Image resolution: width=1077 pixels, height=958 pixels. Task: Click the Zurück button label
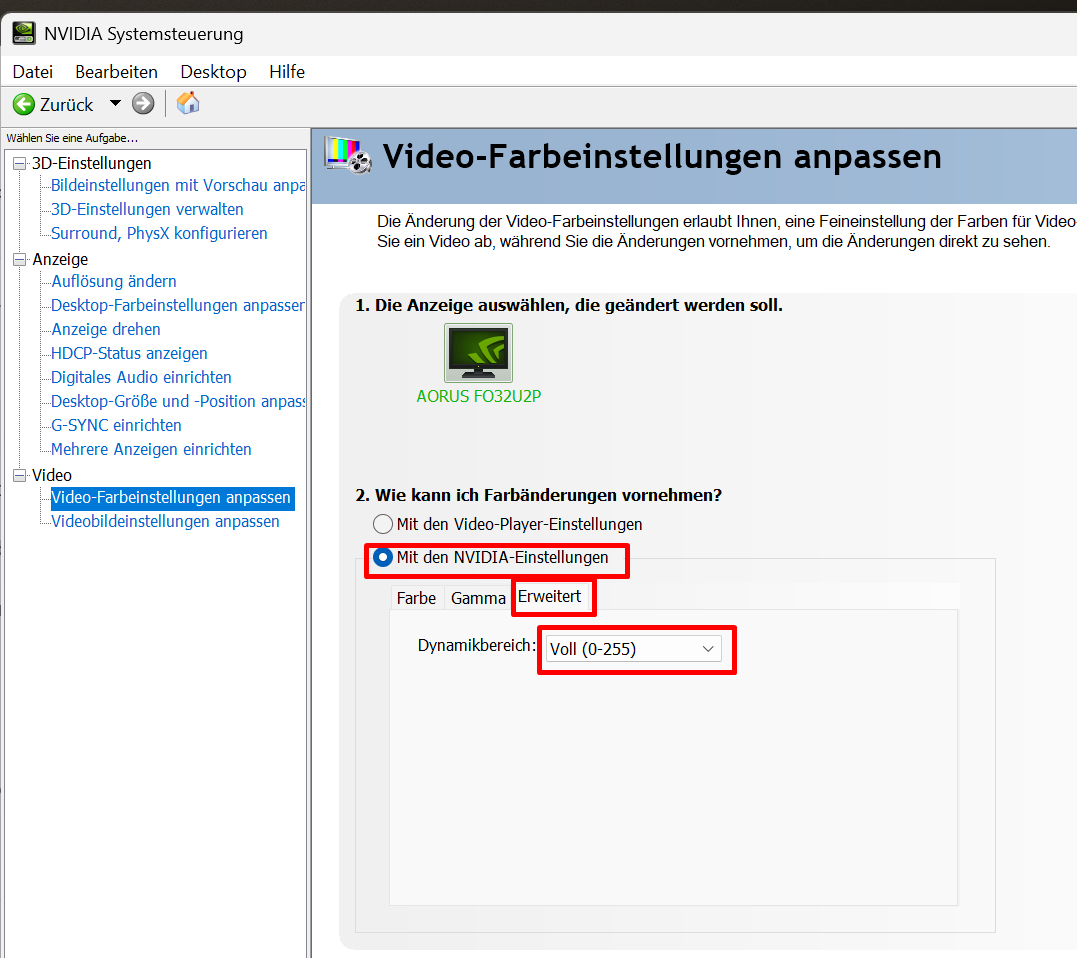click(x=67, y=104)
